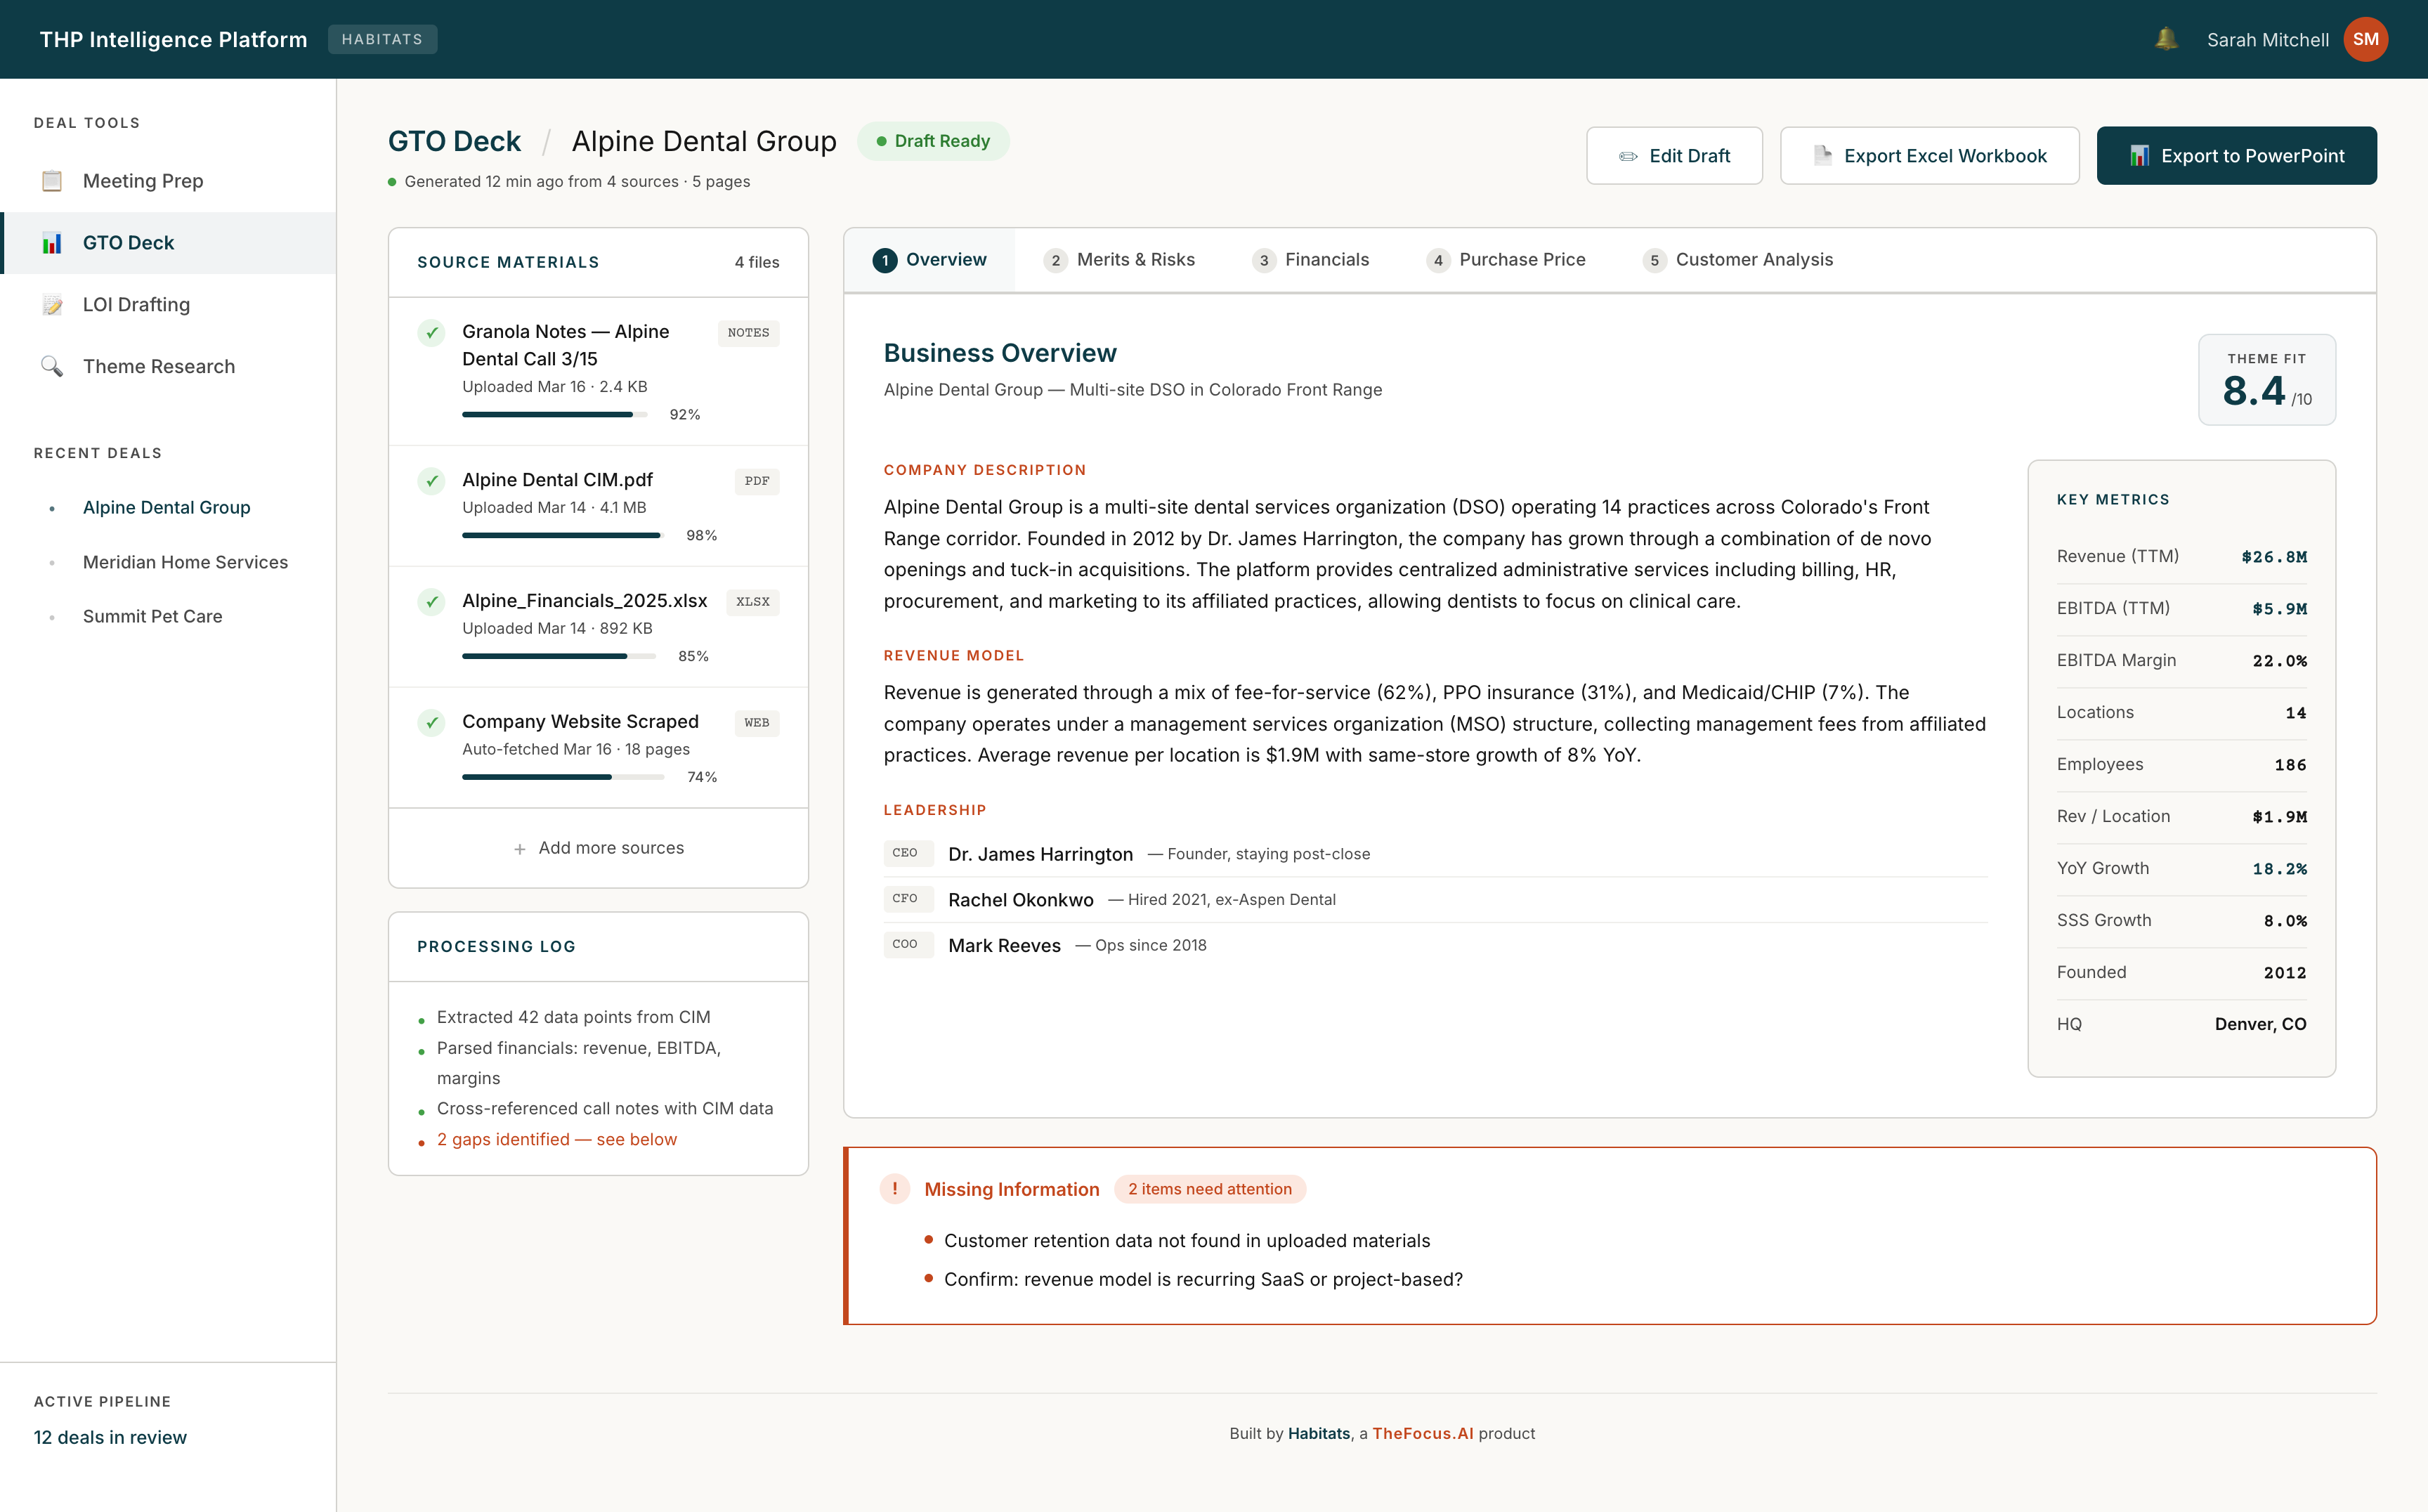Open the TheFocus.AI footer link
Viewport: 2428px width, 1512px height.
(1422, 1433)
